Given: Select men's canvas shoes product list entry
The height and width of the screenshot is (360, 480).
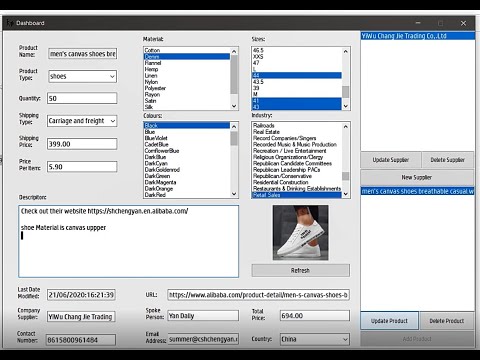Looking at the screenshot, I should coord(418,191).
